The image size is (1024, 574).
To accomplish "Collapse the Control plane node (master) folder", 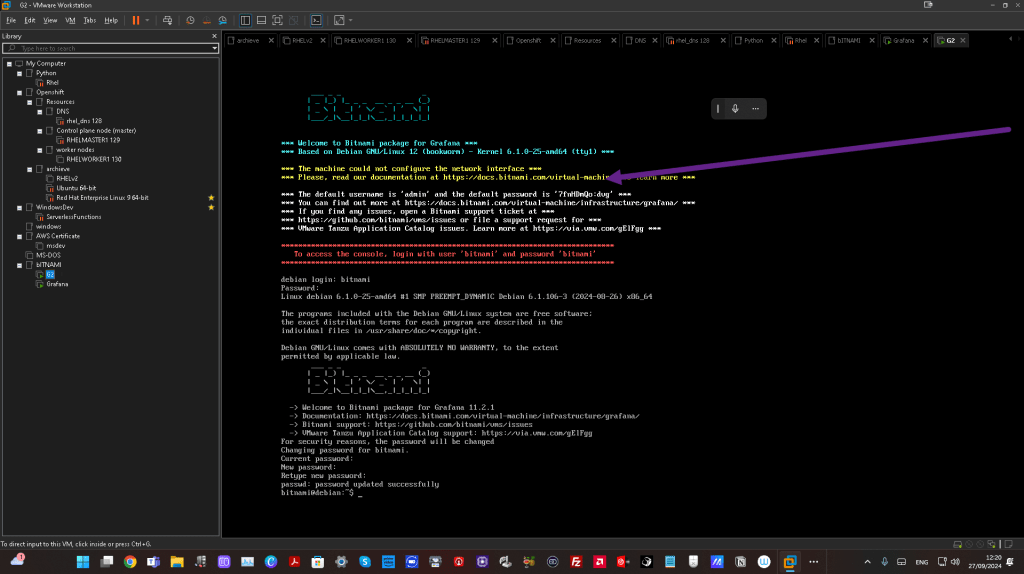I will pos(40,131).
